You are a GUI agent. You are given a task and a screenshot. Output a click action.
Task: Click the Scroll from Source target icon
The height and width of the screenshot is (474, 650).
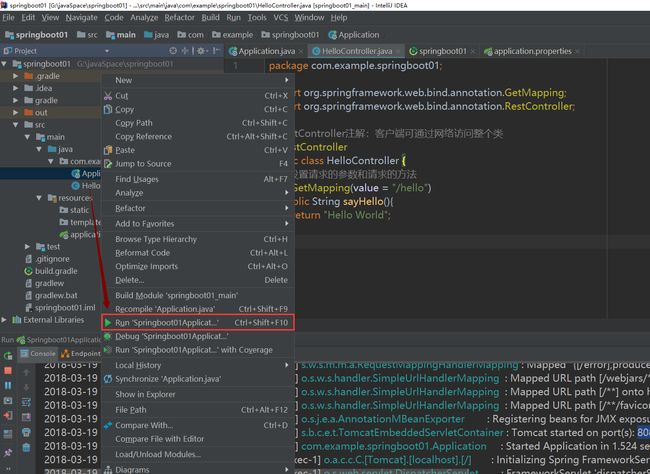click(x=173, y=51)
